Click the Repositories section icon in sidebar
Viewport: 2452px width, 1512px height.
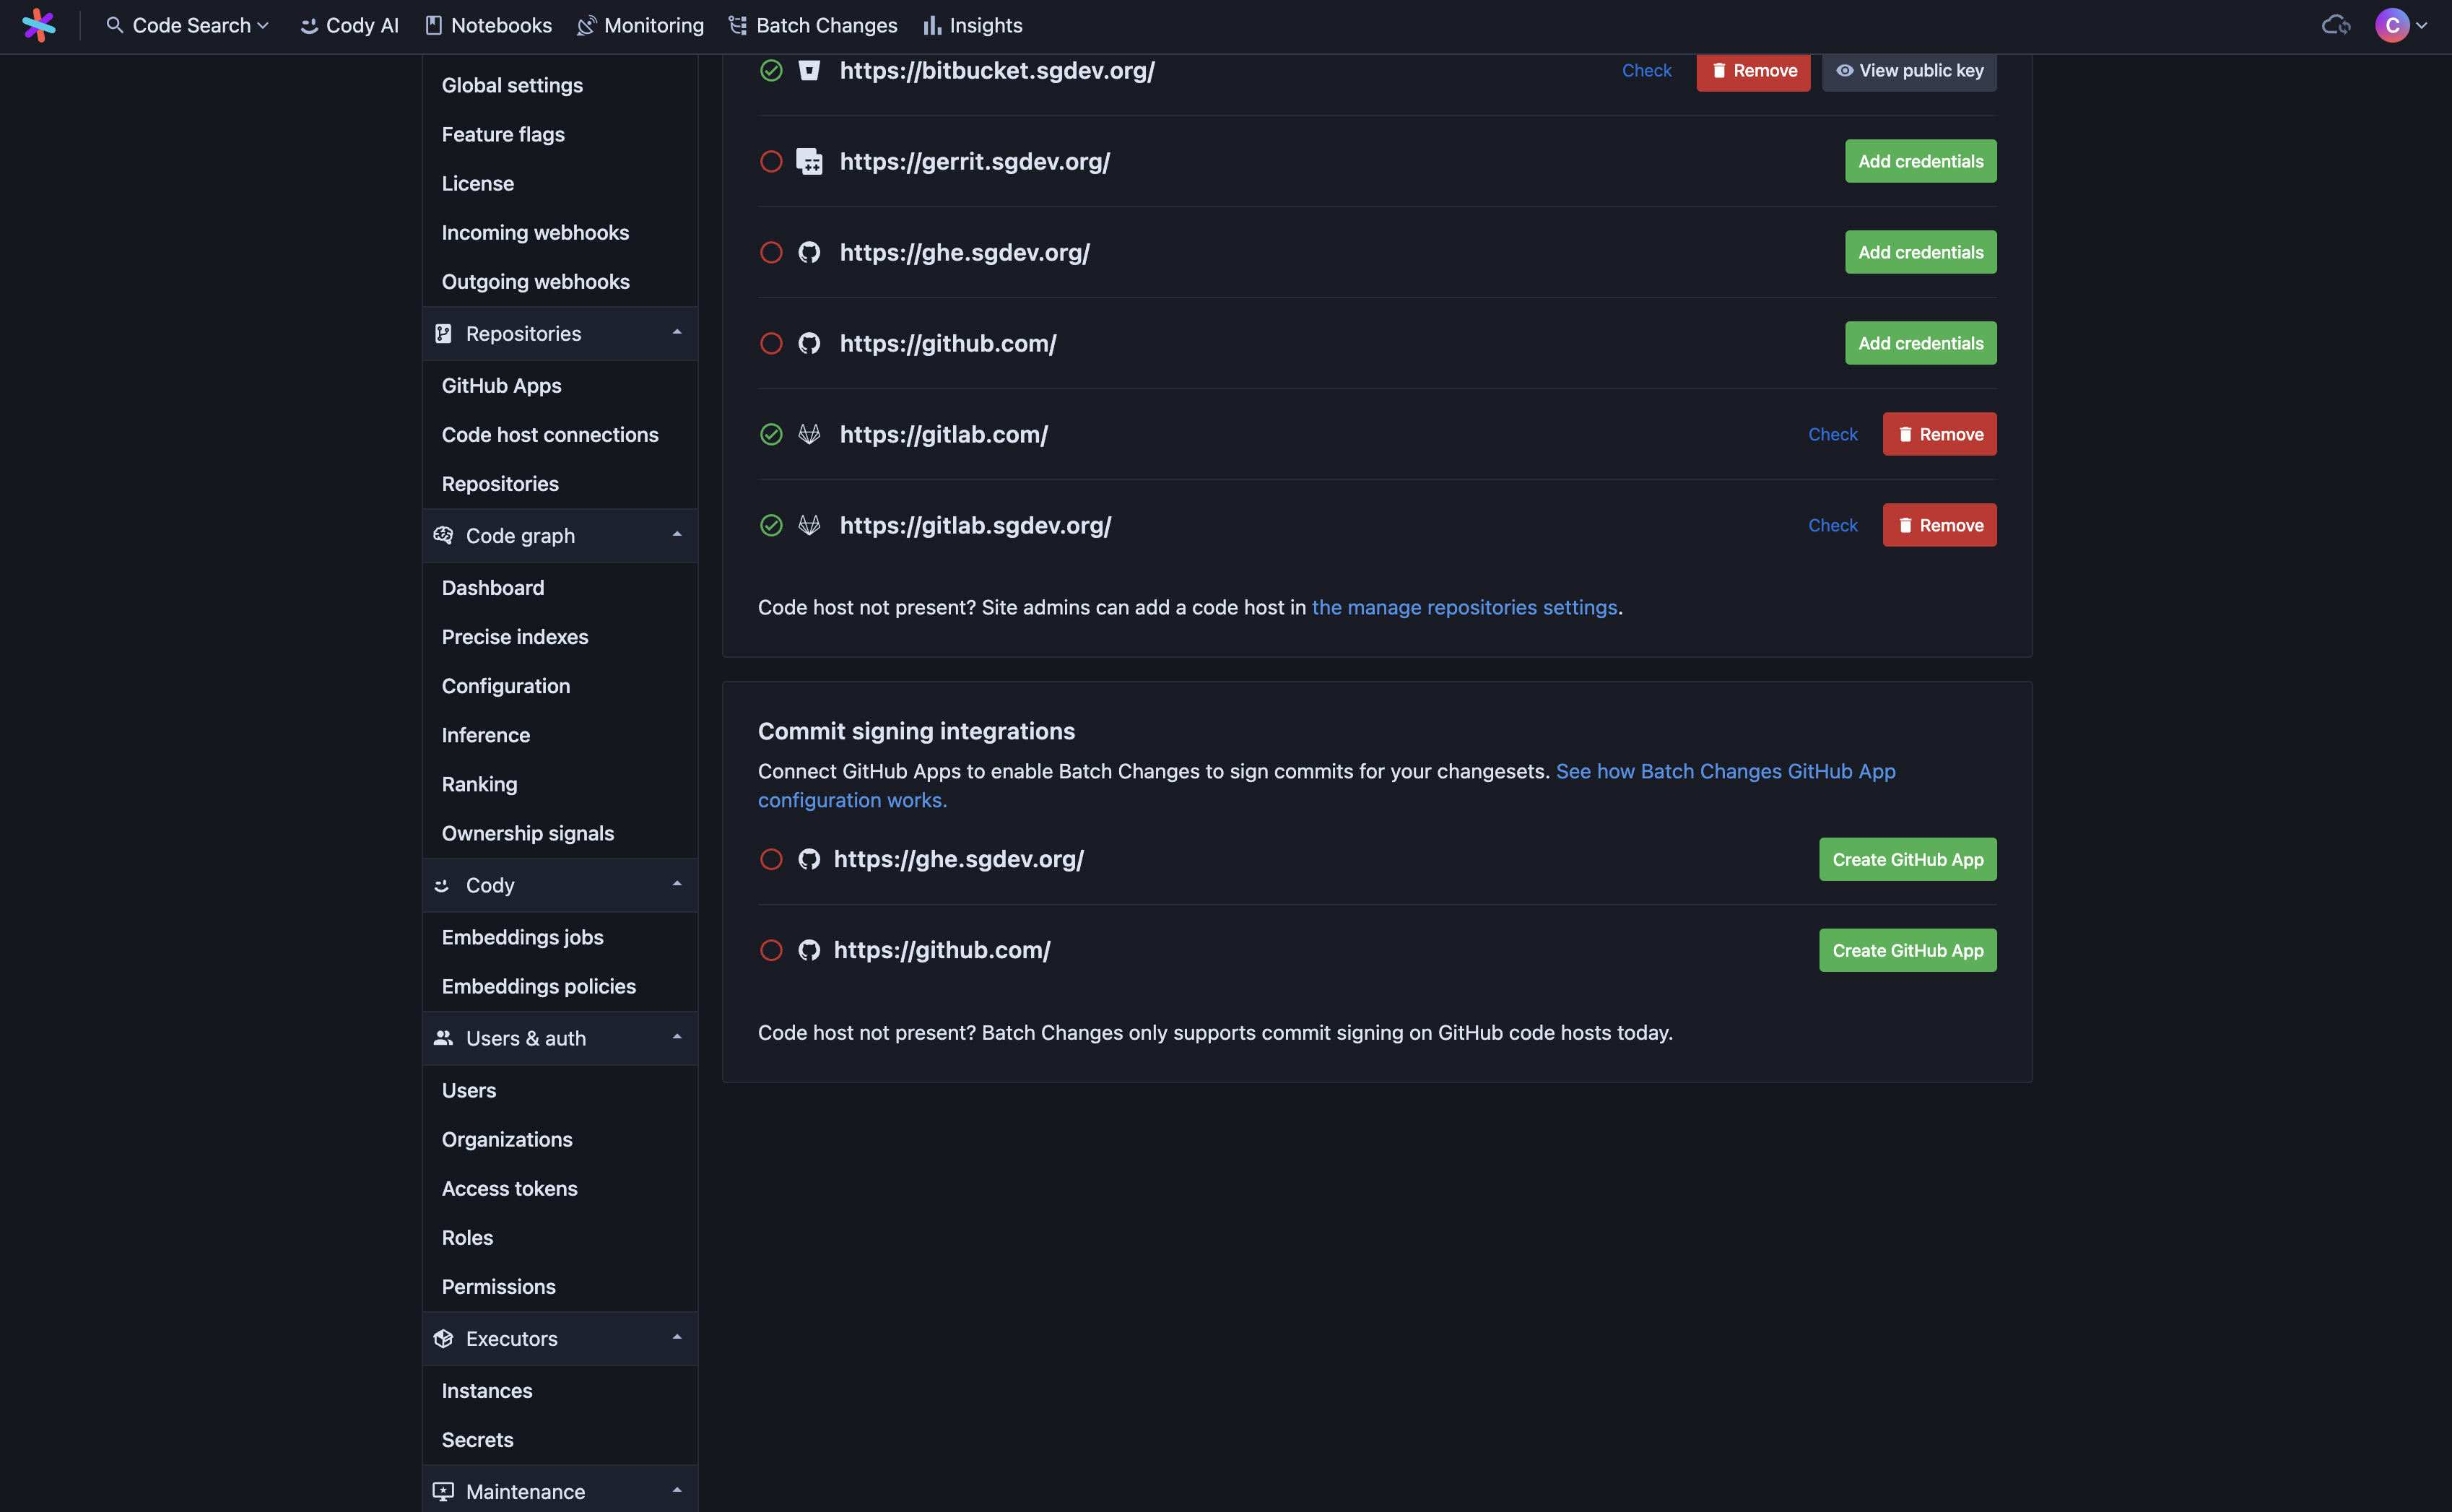tap(443, 333)
